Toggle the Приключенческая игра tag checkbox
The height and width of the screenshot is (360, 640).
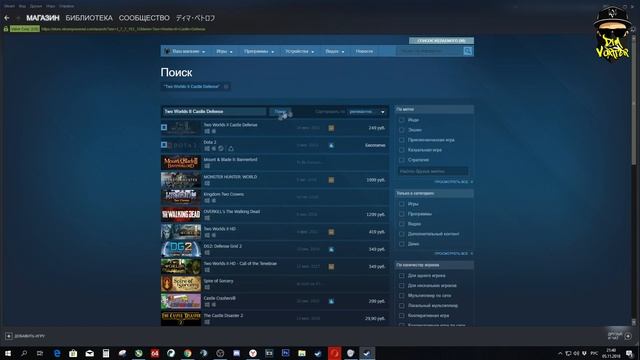coord(402,140)
